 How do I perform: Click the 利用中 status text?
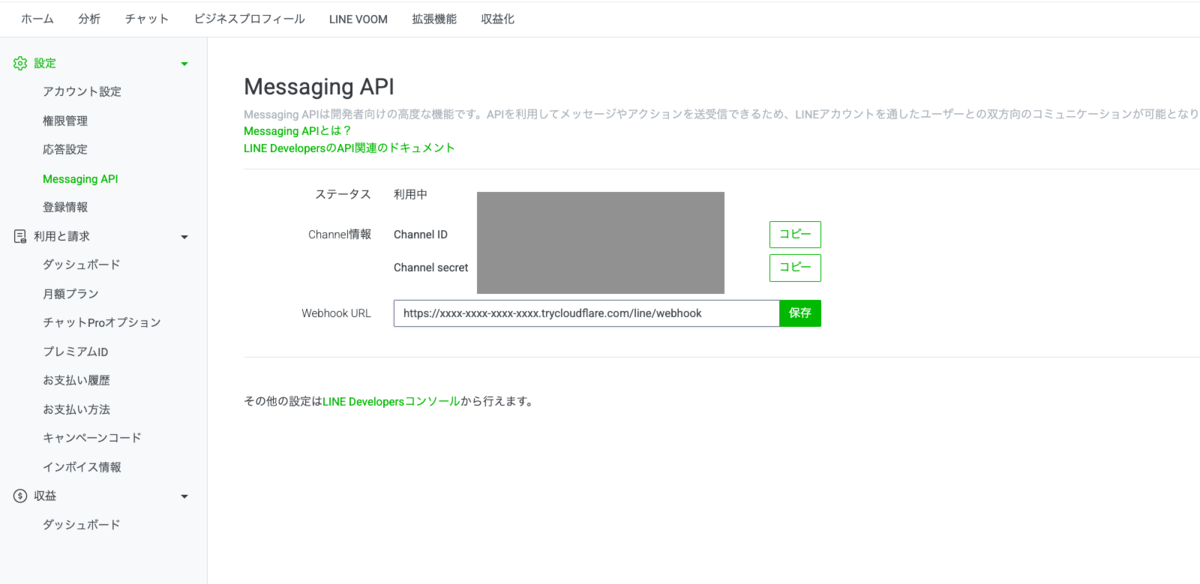410,194
